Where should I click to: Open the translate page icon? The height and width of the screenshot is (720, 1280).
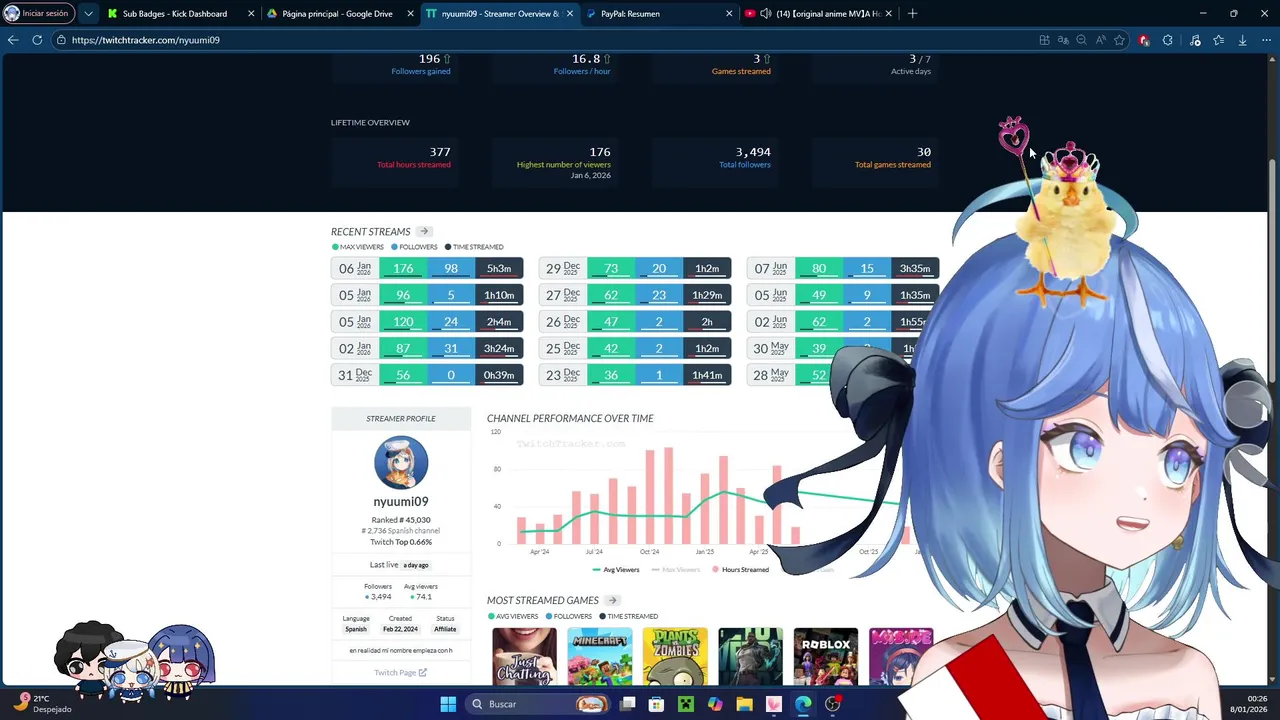tap(1063, 40)
